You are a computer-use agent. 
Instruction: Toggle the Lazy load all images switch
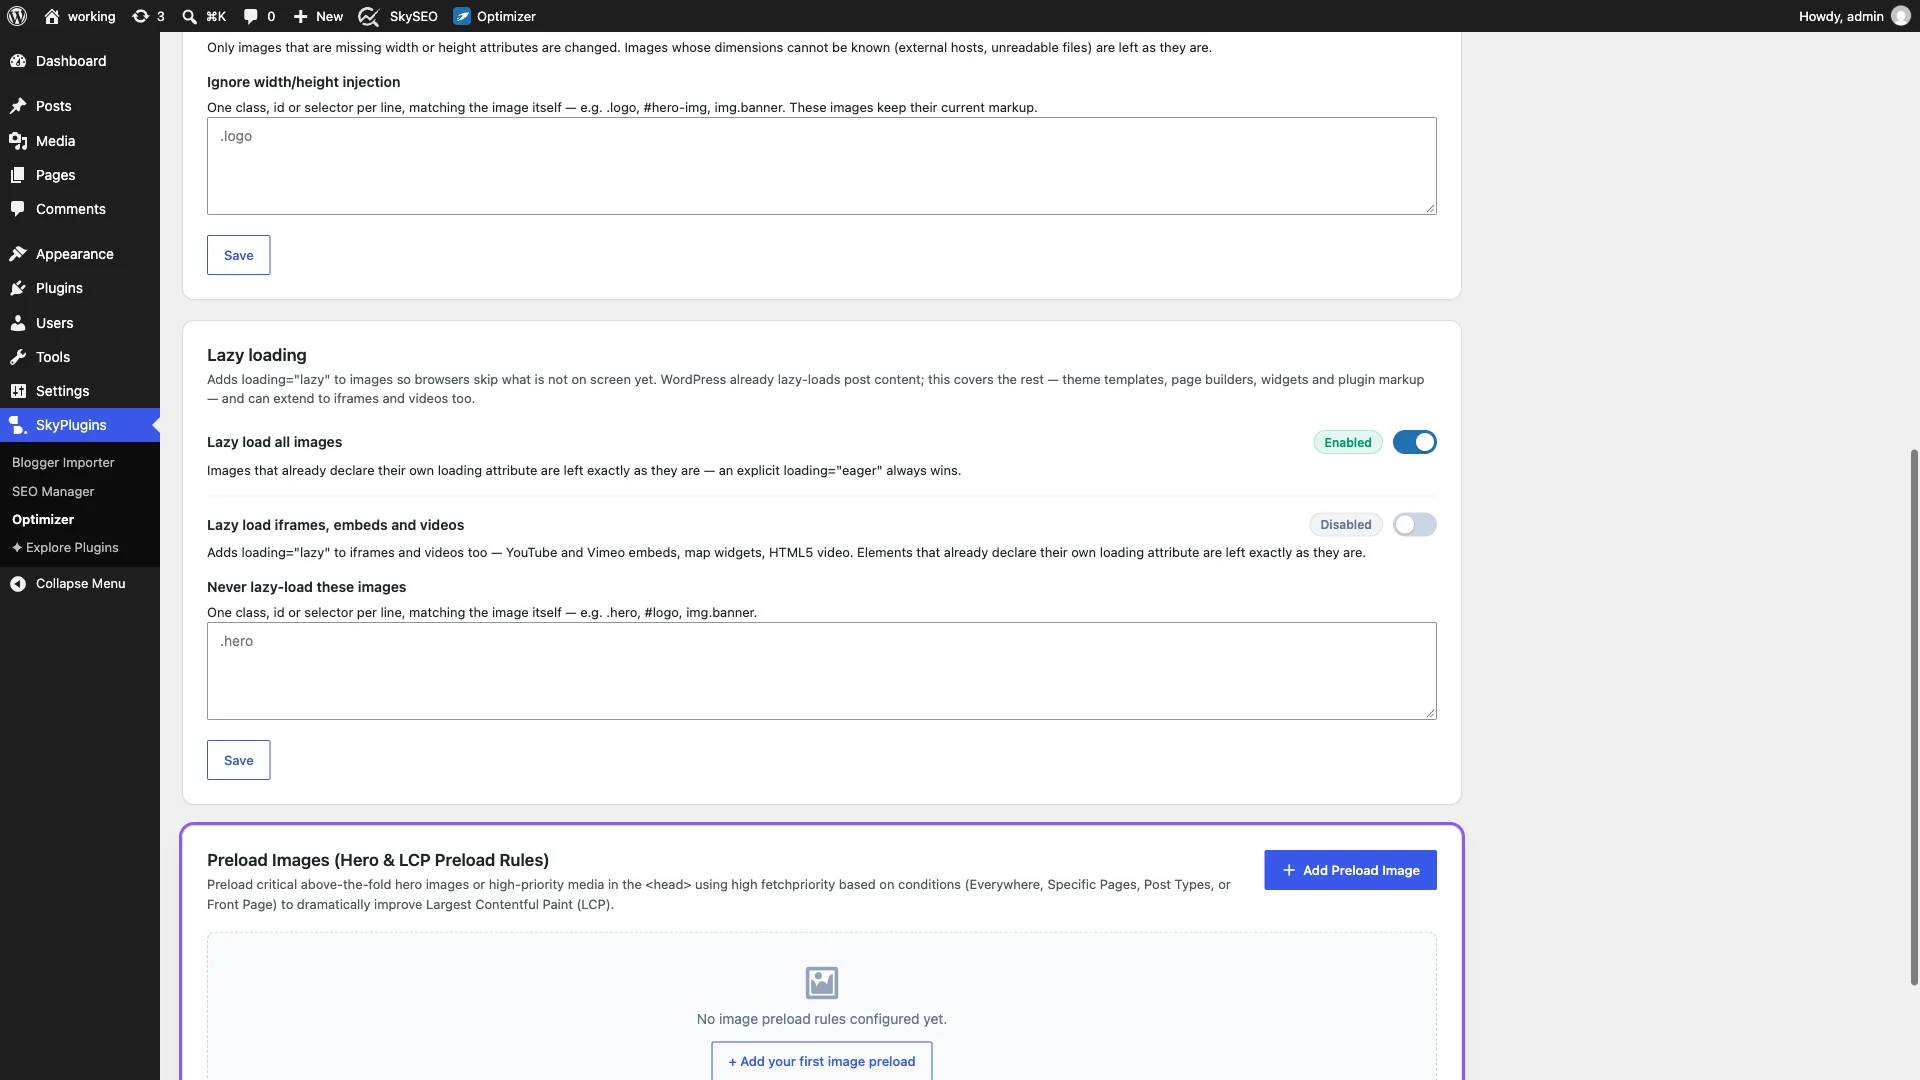tap(1415, 442)
